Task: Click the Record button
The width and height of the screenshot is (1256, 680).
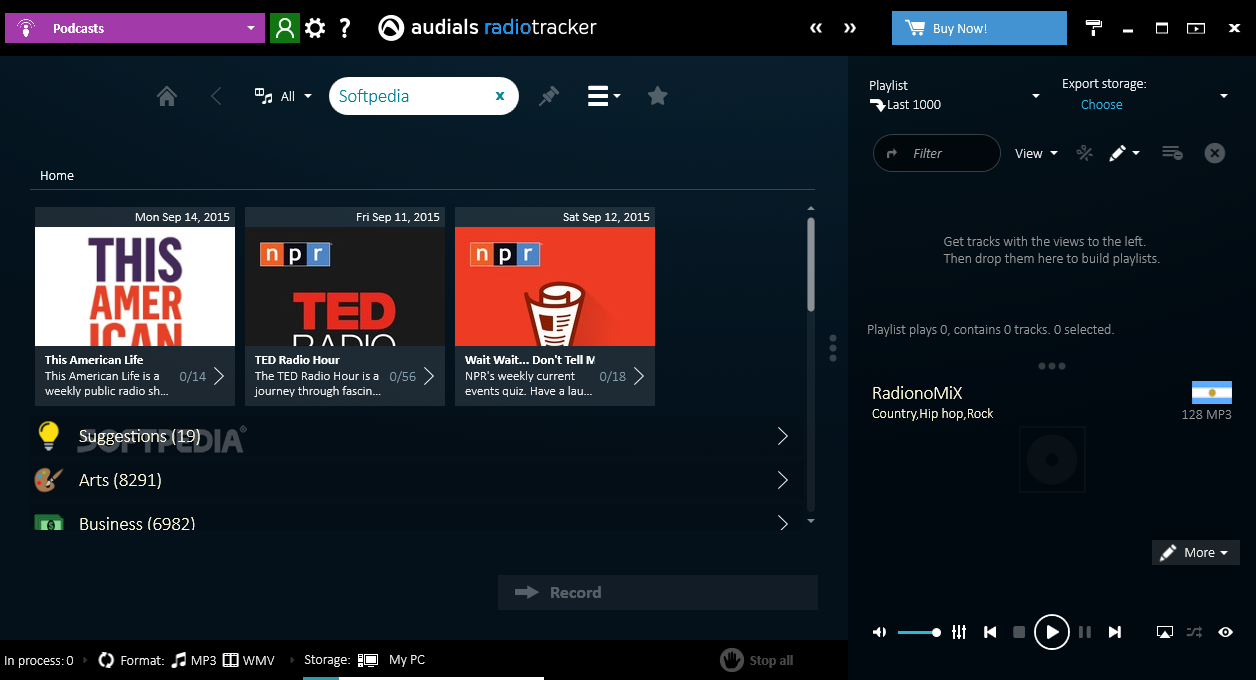Action: click(x=658, y=592)
